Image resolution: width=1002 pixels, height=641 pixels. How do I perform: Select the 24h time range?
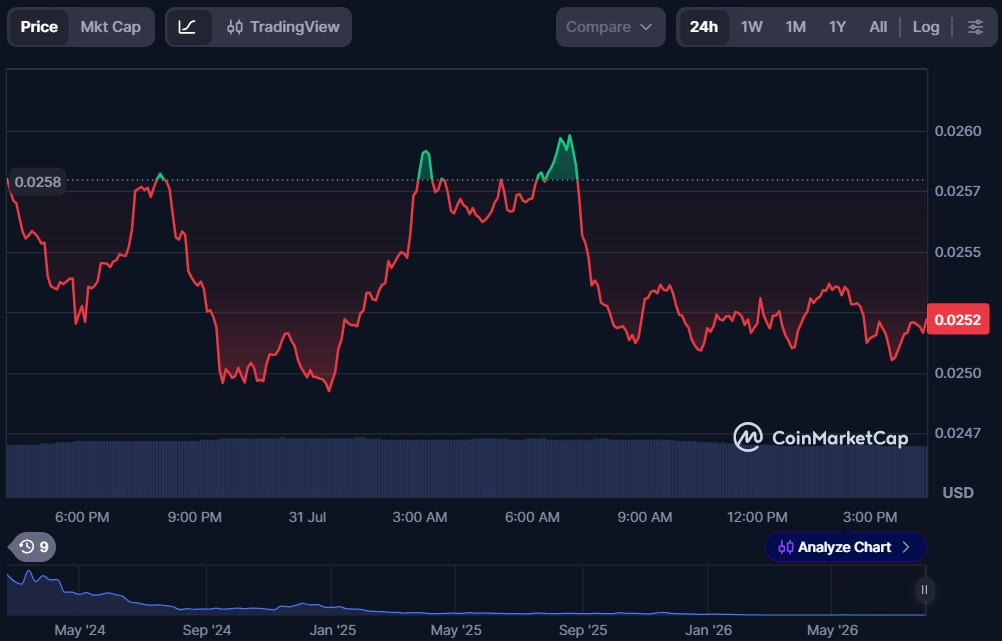point(704,27)
